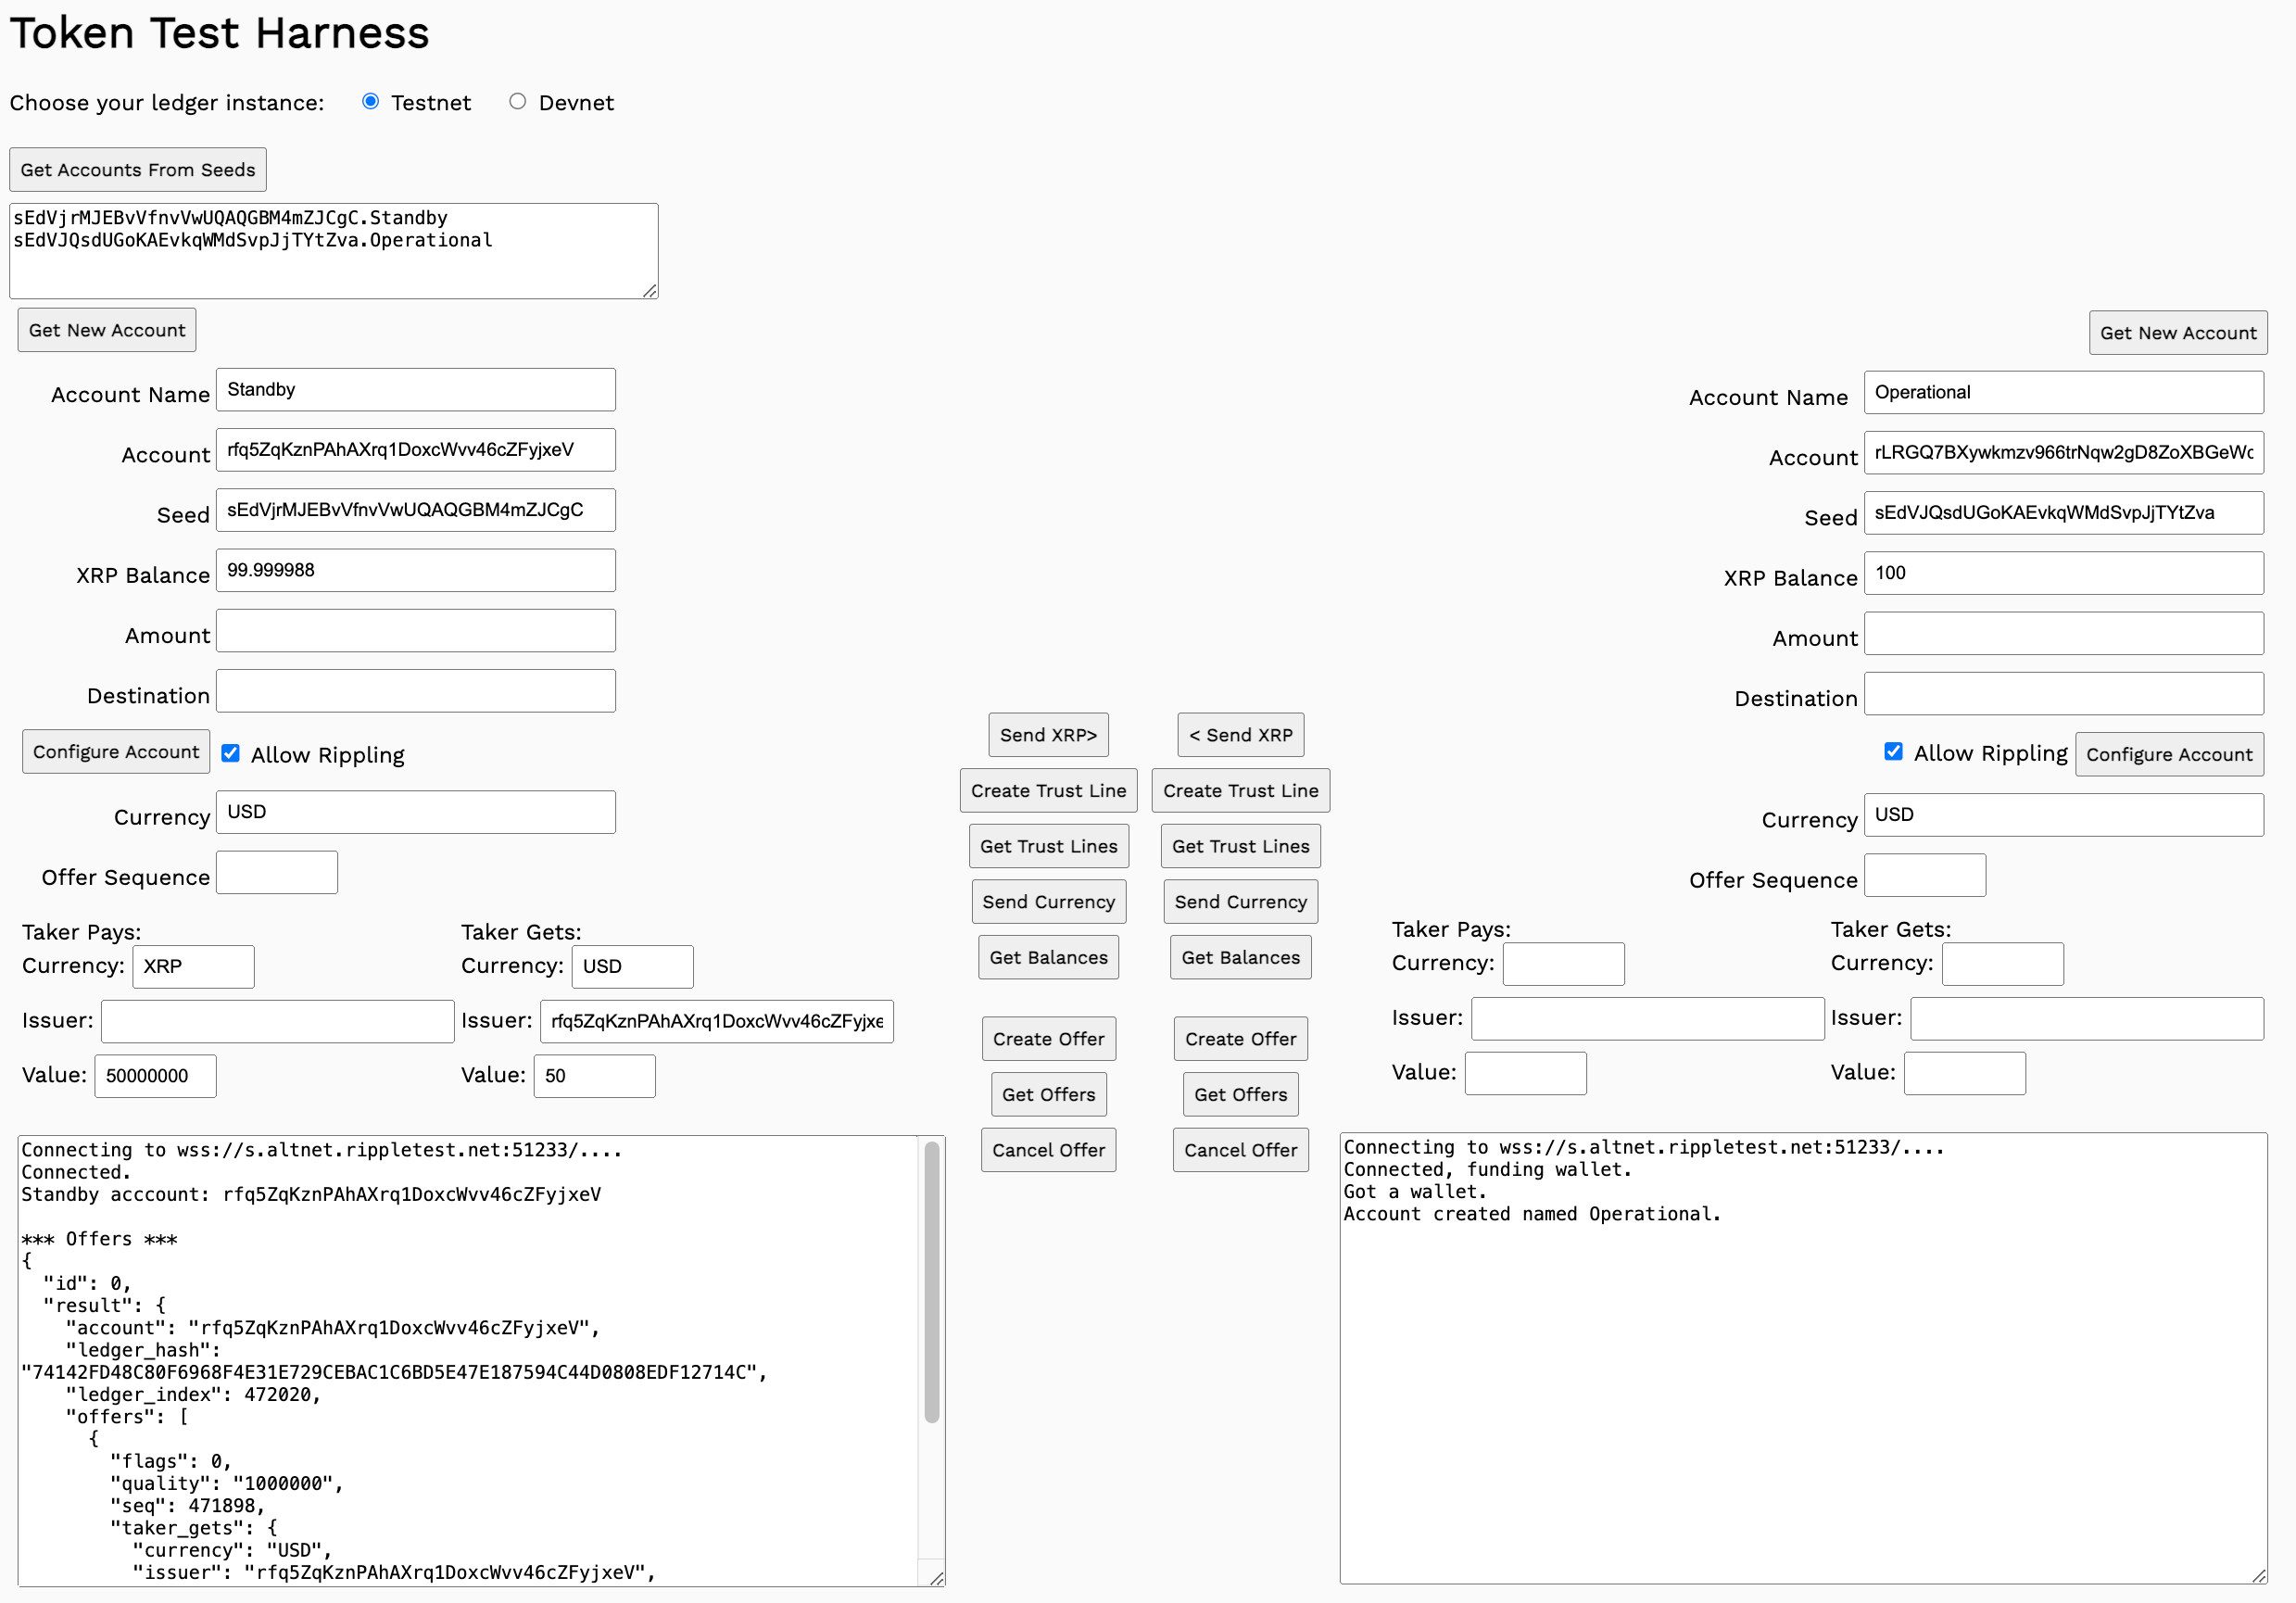
Task: Click left Cancel Offer button
Action: (x=1048, y=1150)
